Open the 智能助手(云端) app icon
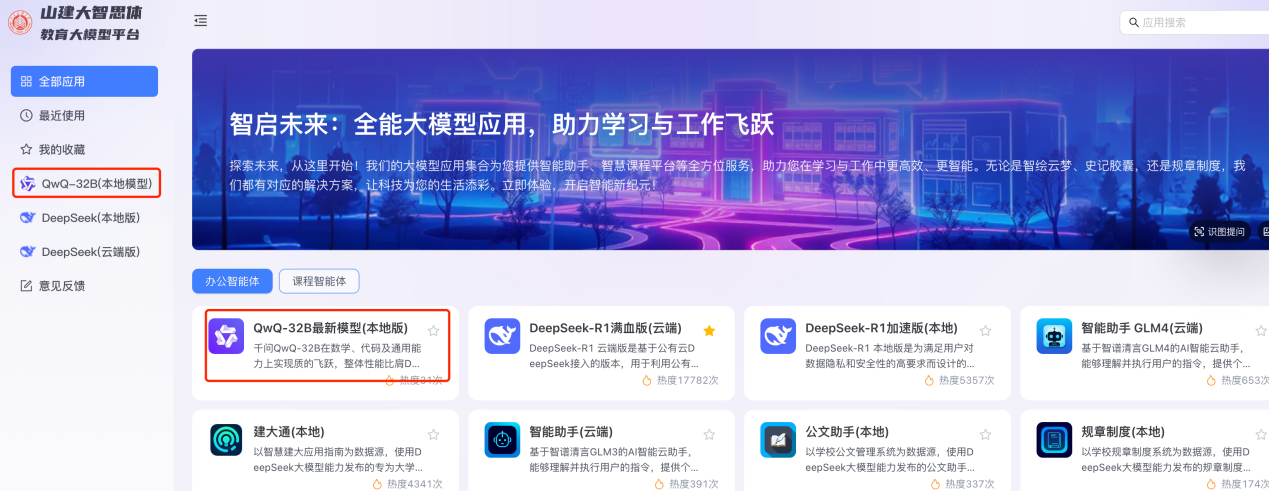Image resolution: width=1269 pixels, height=491 pixels. pyautogui.click(x=502, y=440)
